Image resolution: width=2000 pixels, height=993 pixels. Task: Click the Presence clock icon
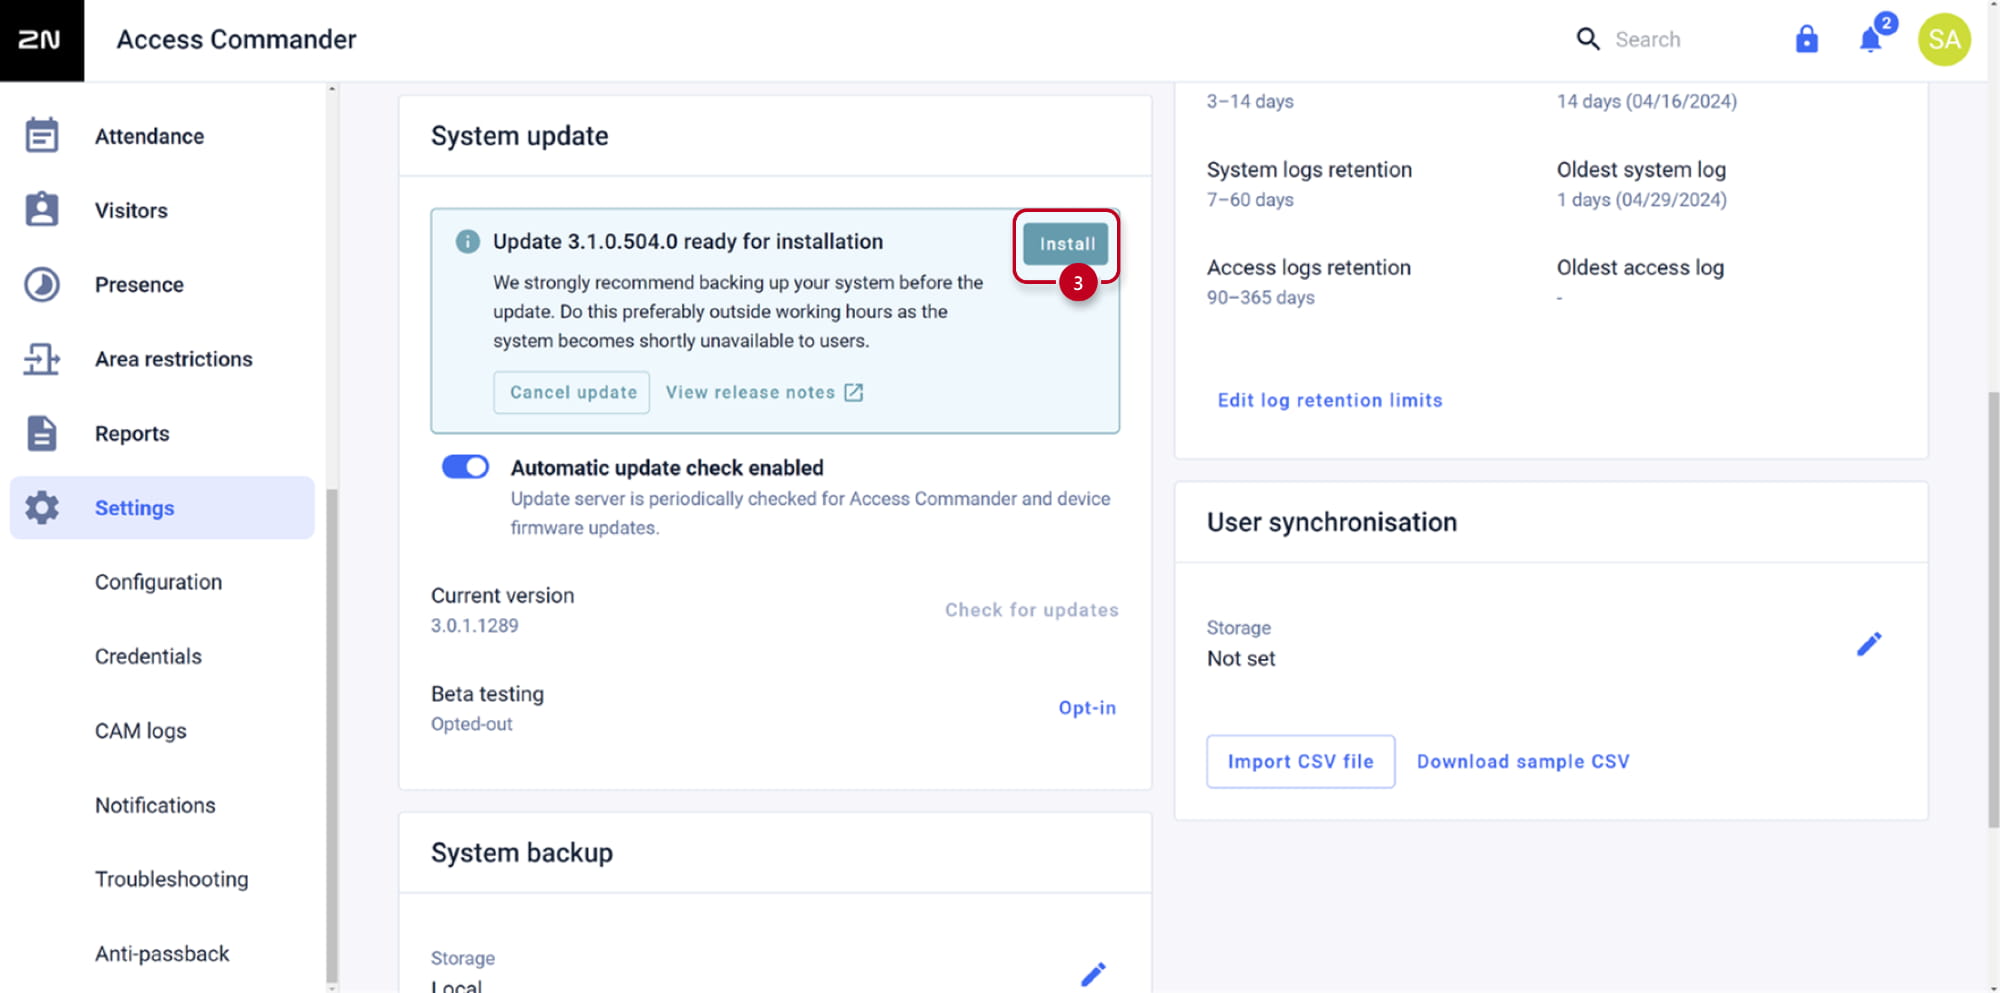[x=42, y=285]
